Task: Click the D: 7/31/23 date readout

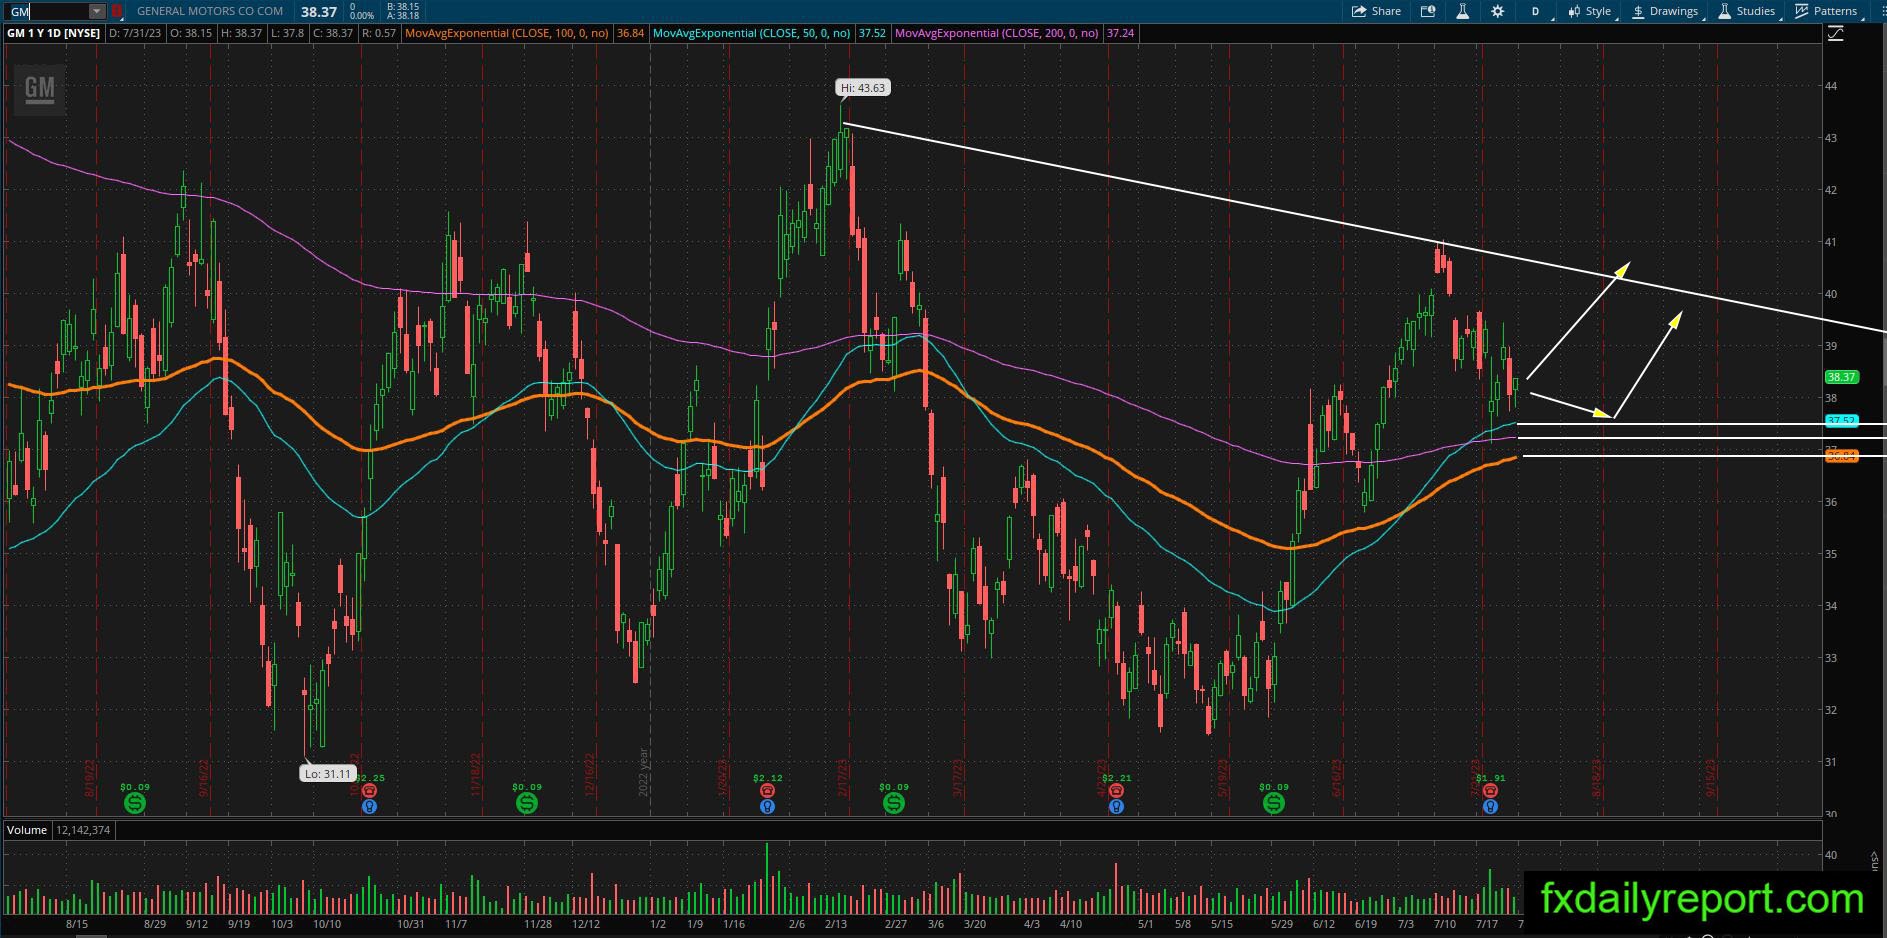Action: 135,33
